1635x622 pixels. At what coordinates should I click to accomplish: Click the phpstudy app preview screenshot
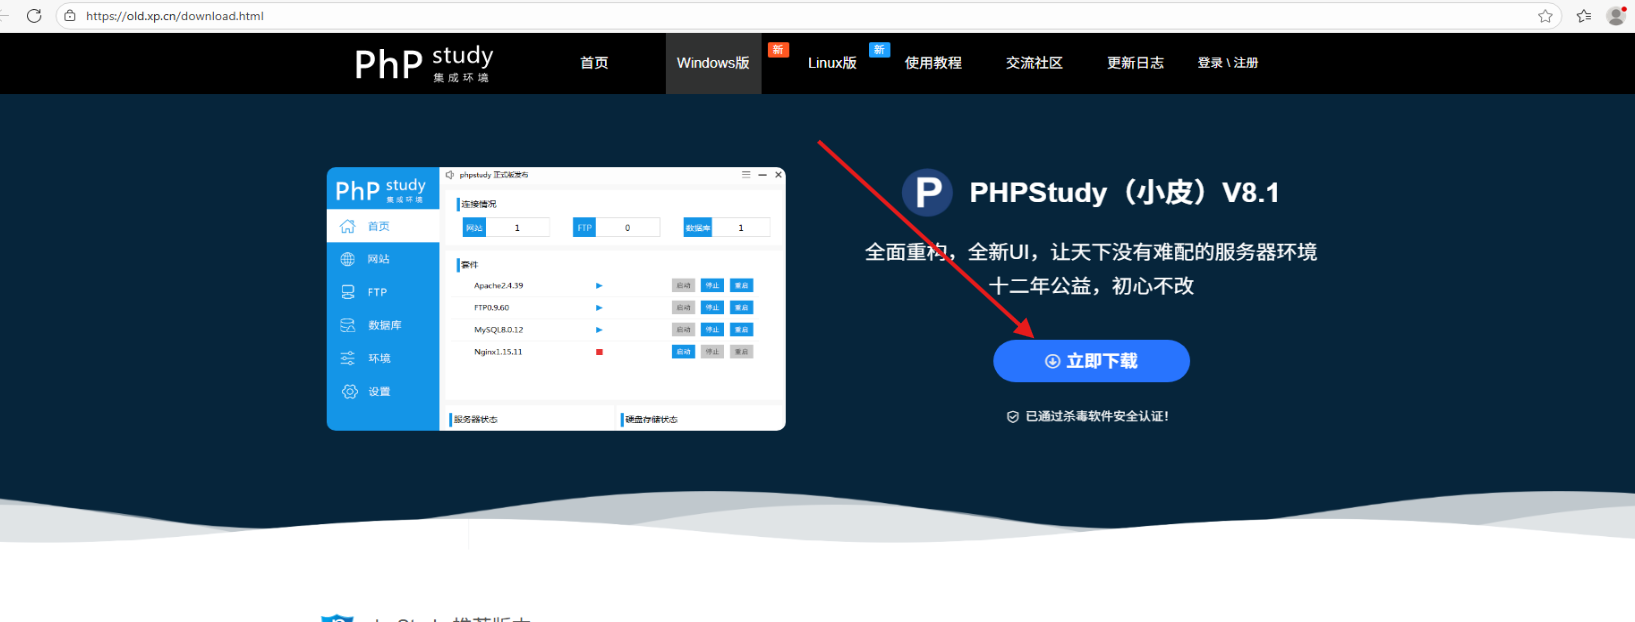point(556,299)
